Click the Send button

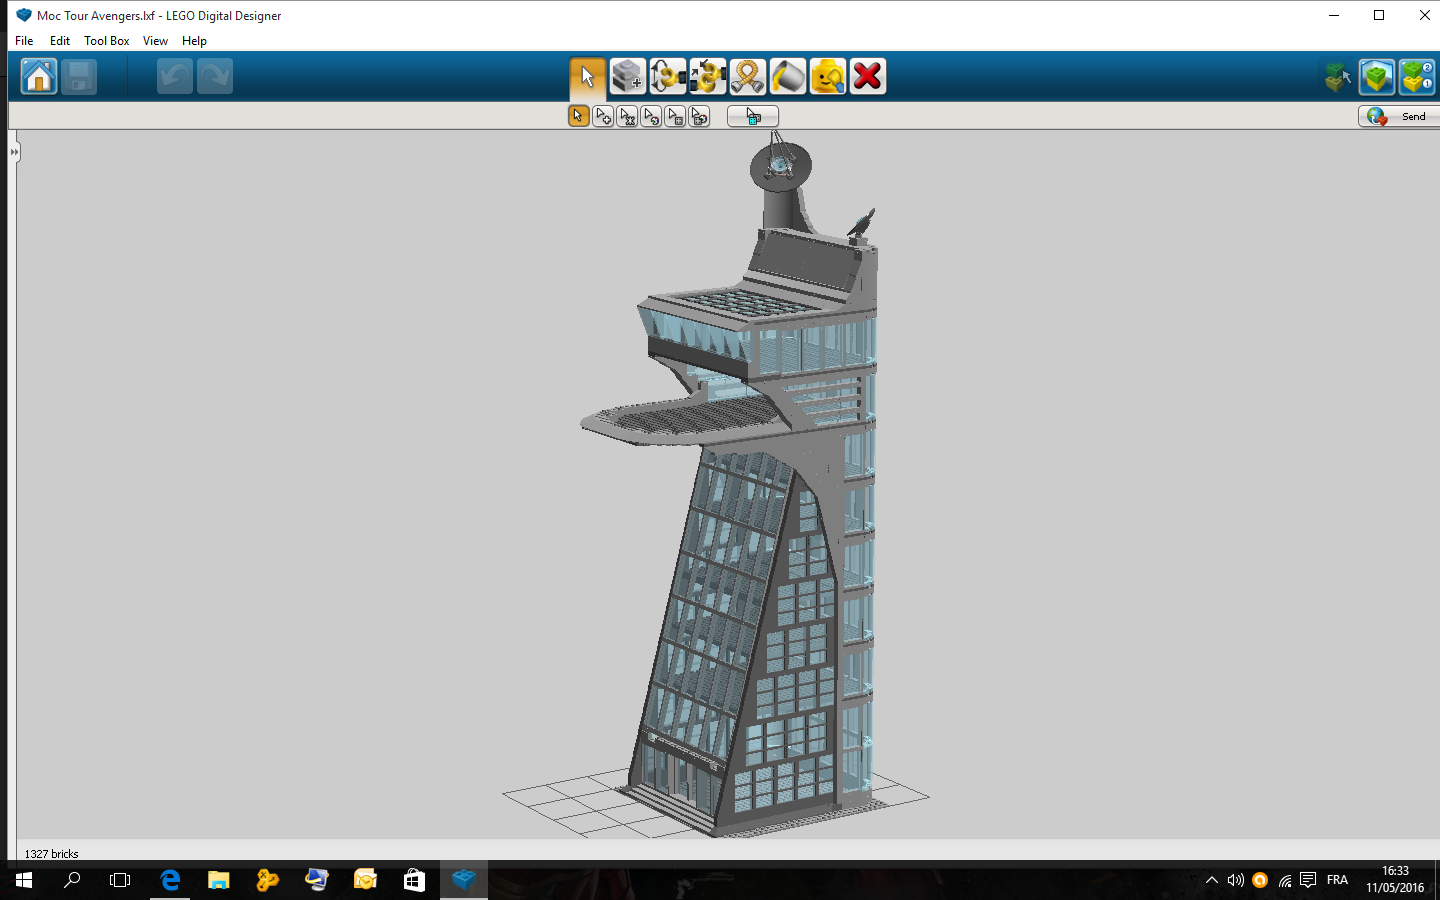(1400, 117)
